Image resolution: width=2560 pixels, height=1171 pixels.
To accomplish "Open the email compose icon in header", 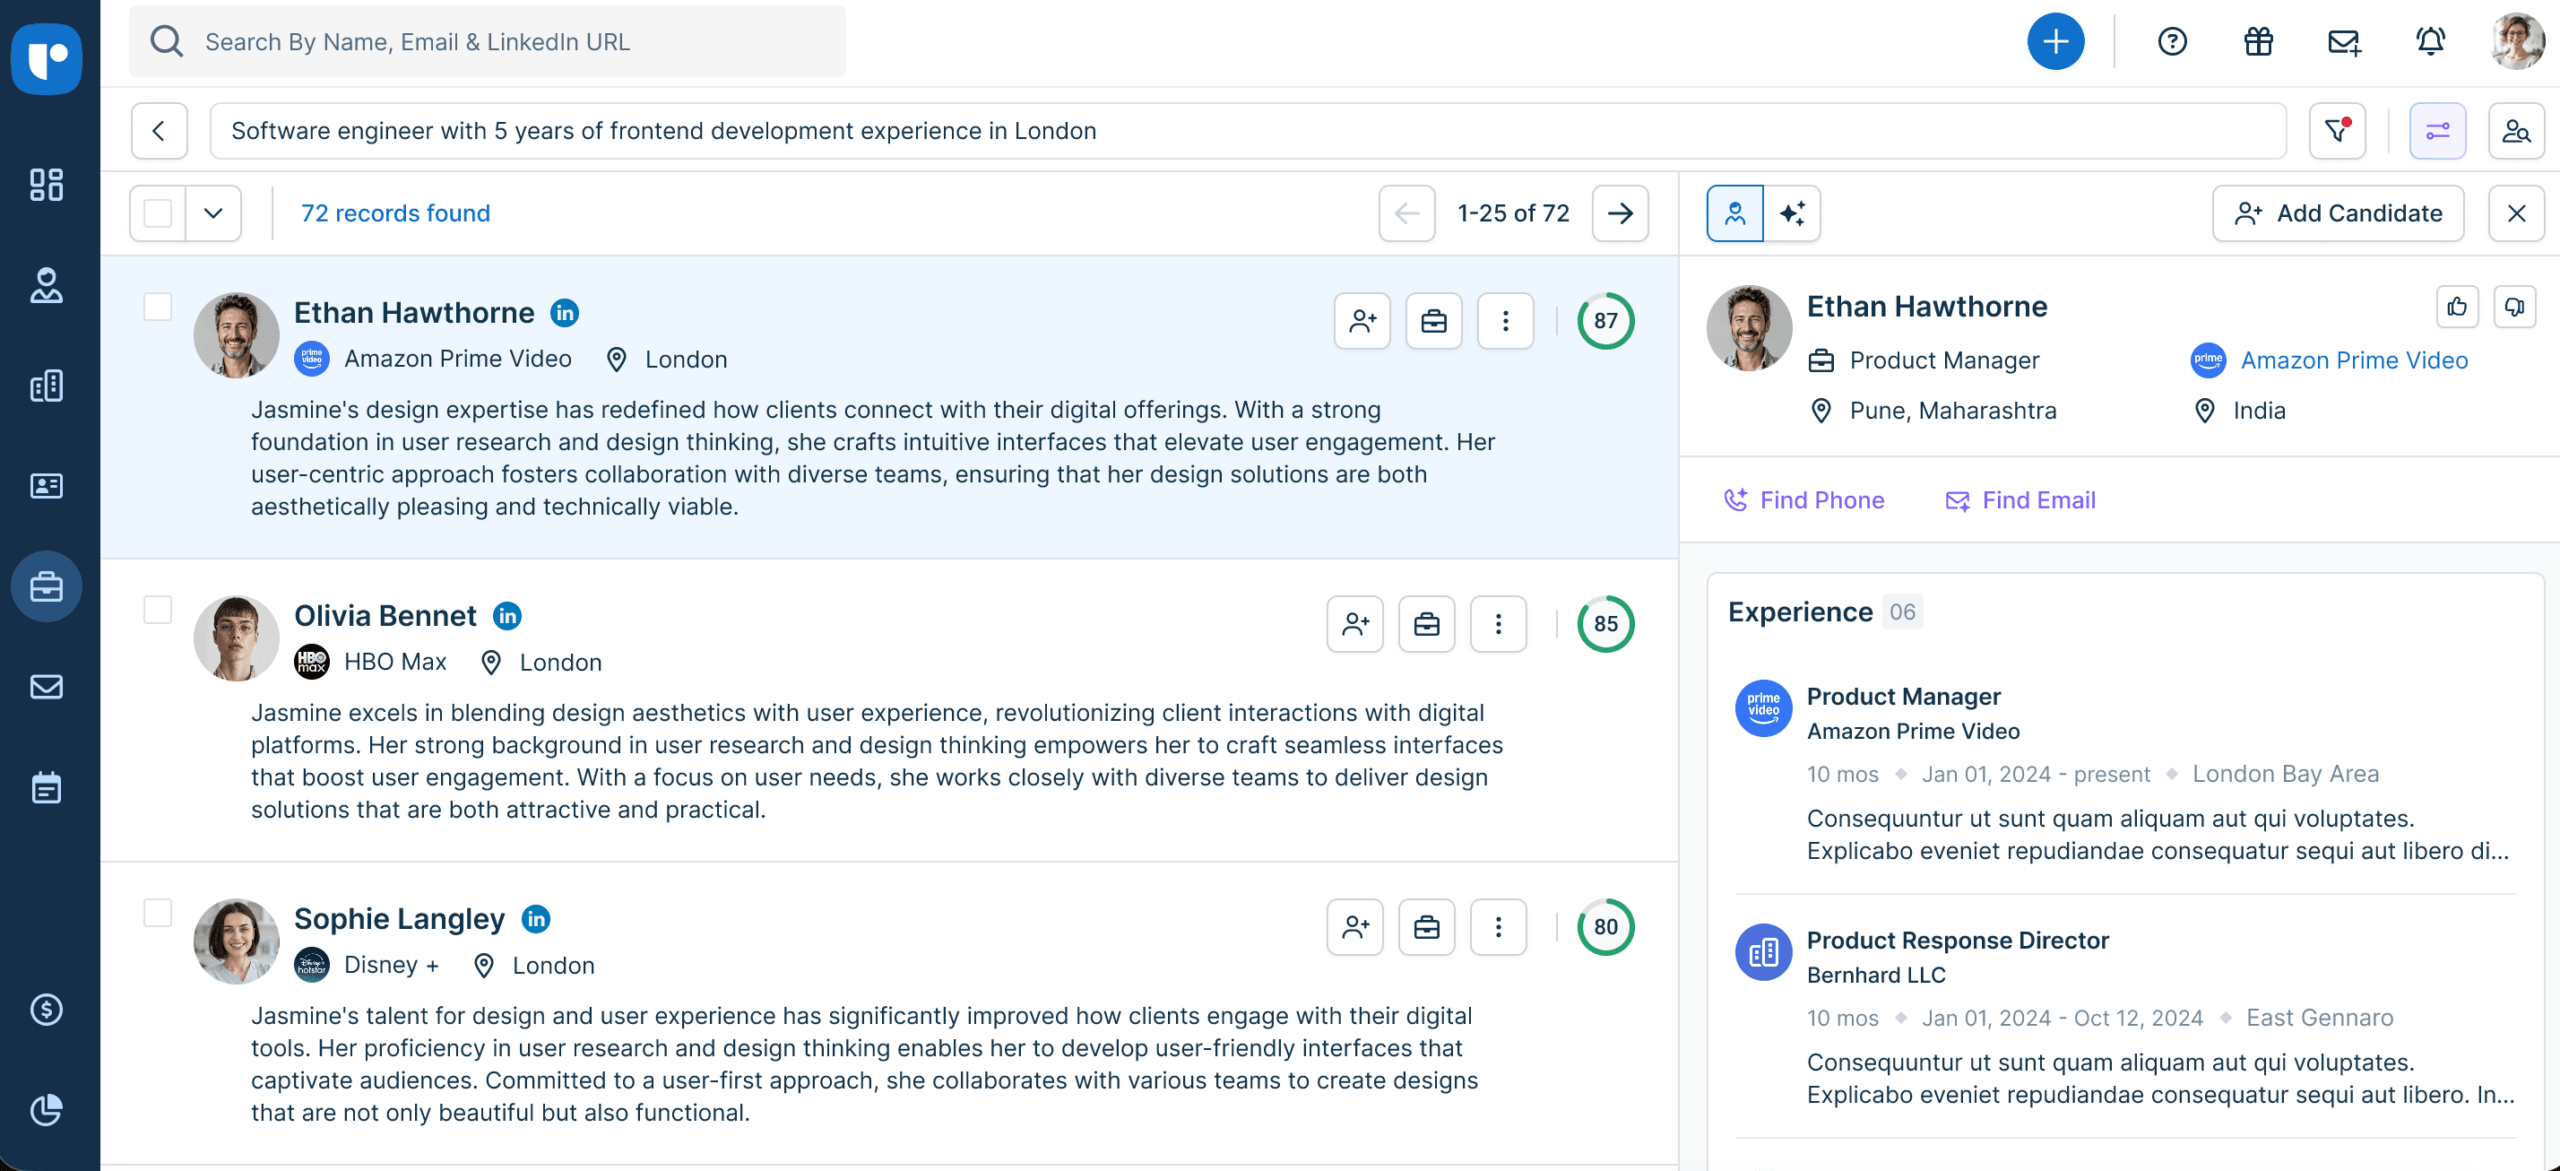I will [x=2344, y=42].
